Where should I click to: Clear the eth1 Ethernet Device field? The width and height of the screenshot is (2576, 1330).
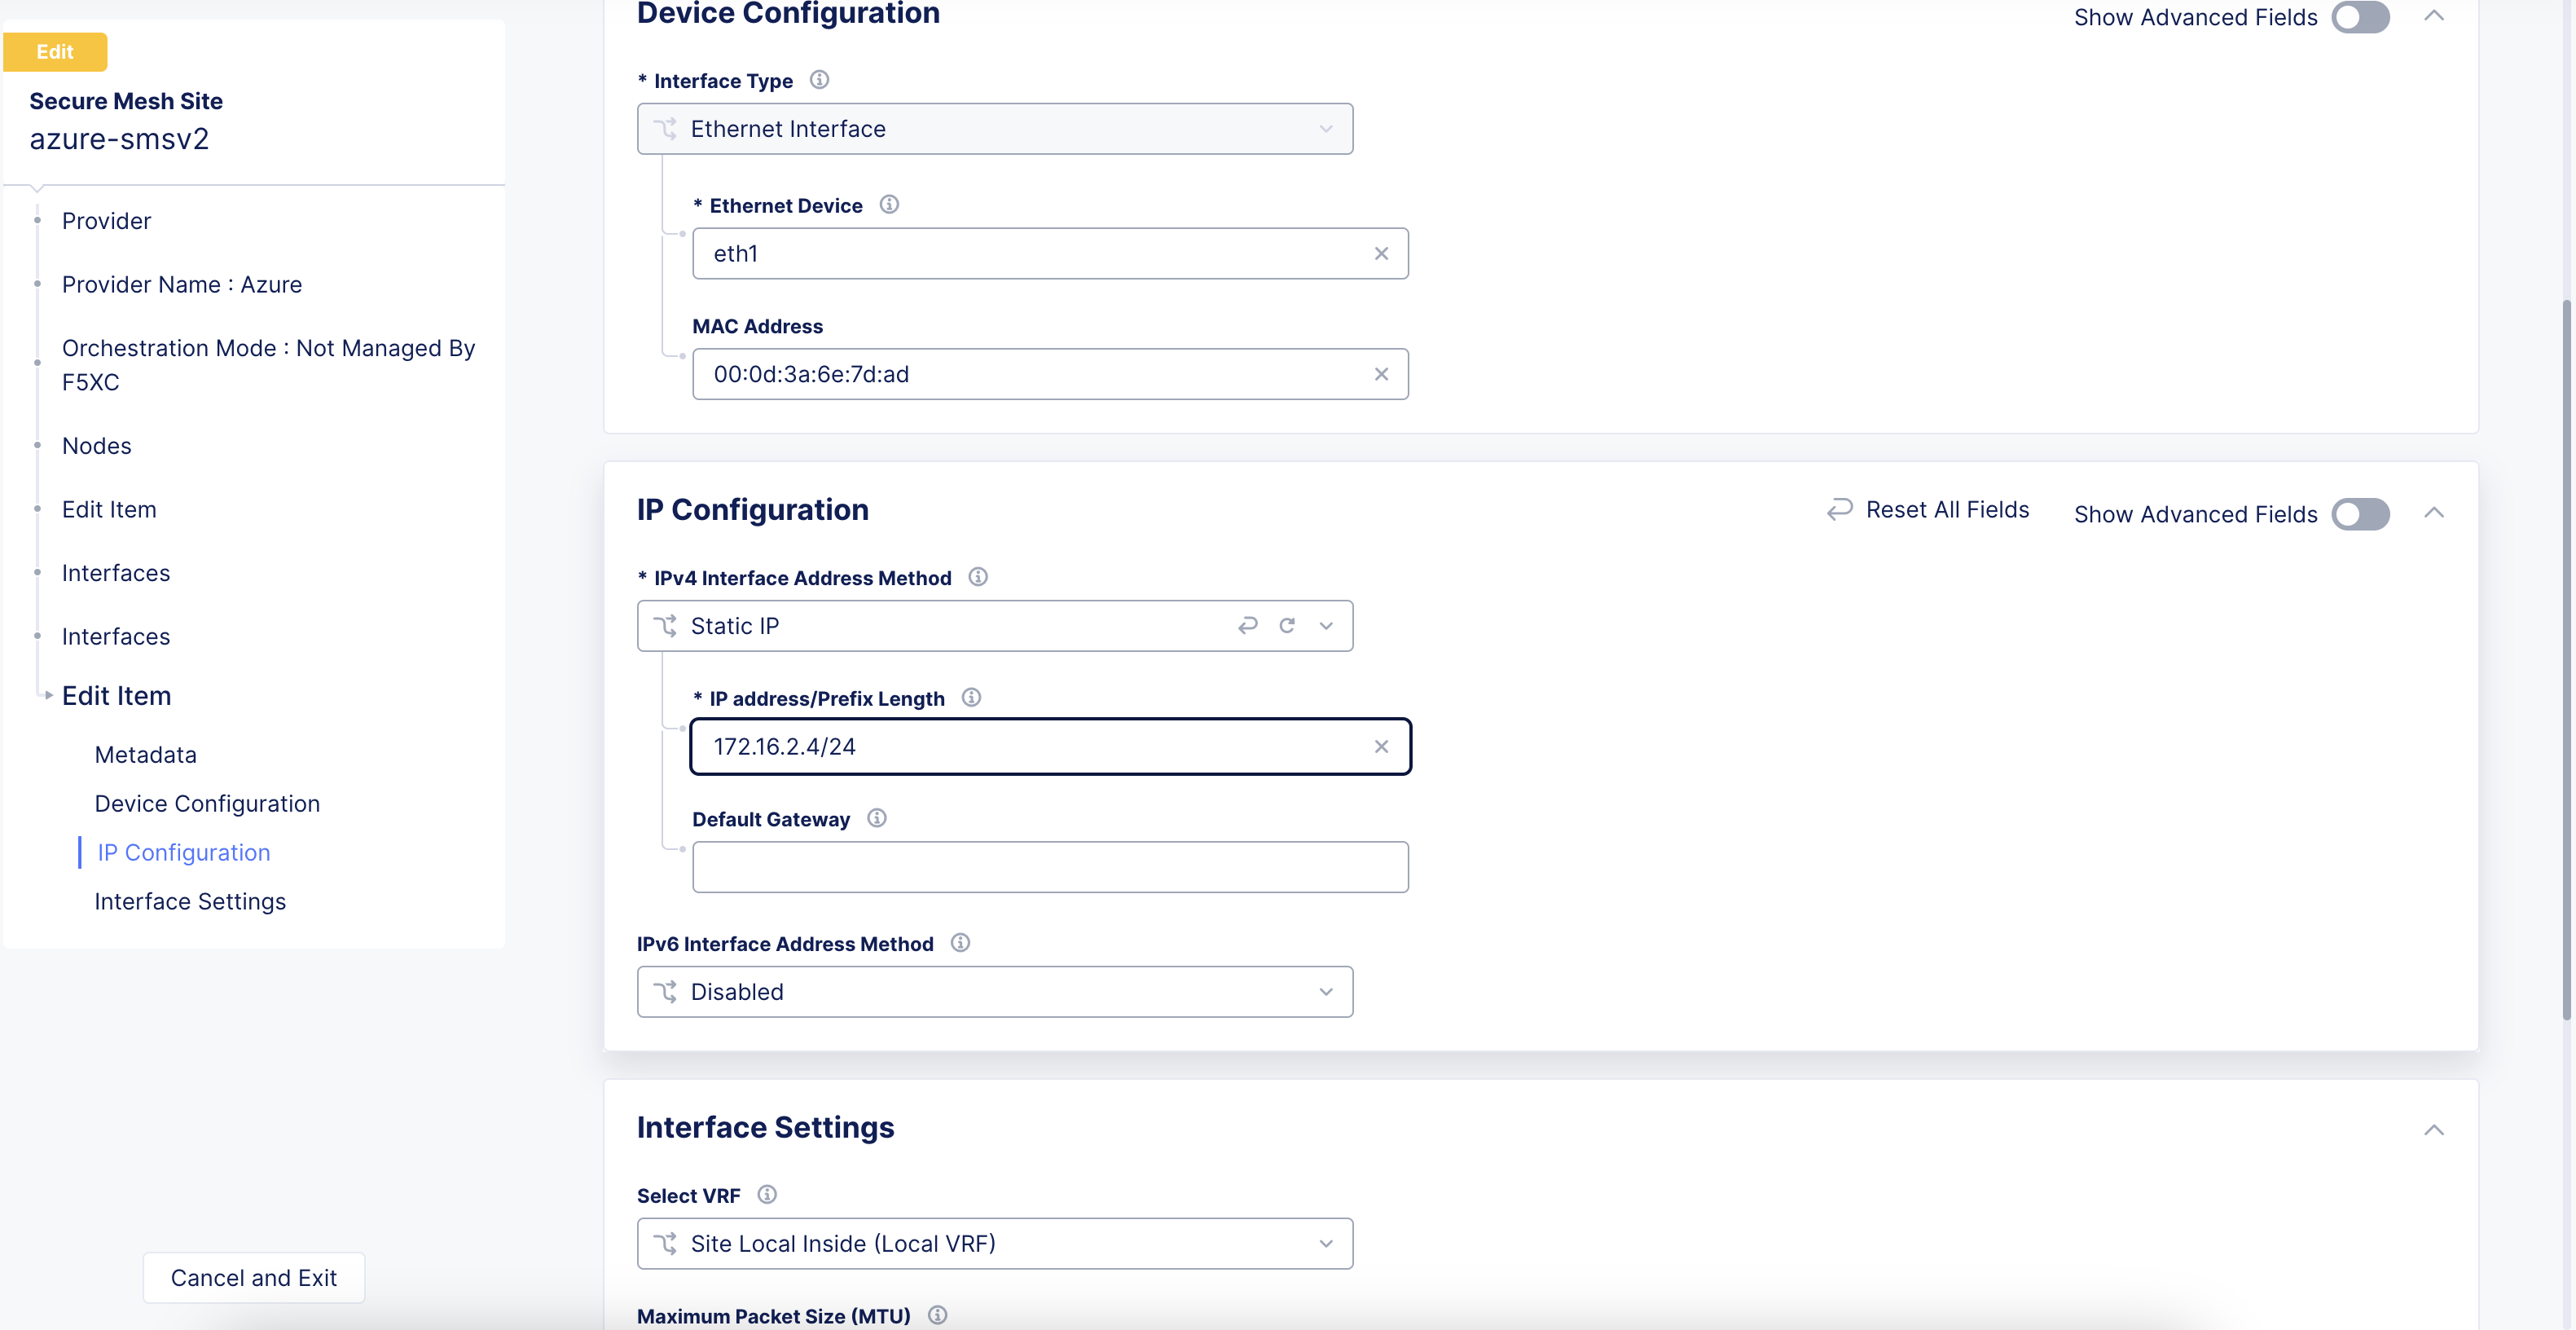tap(1382, 253)
